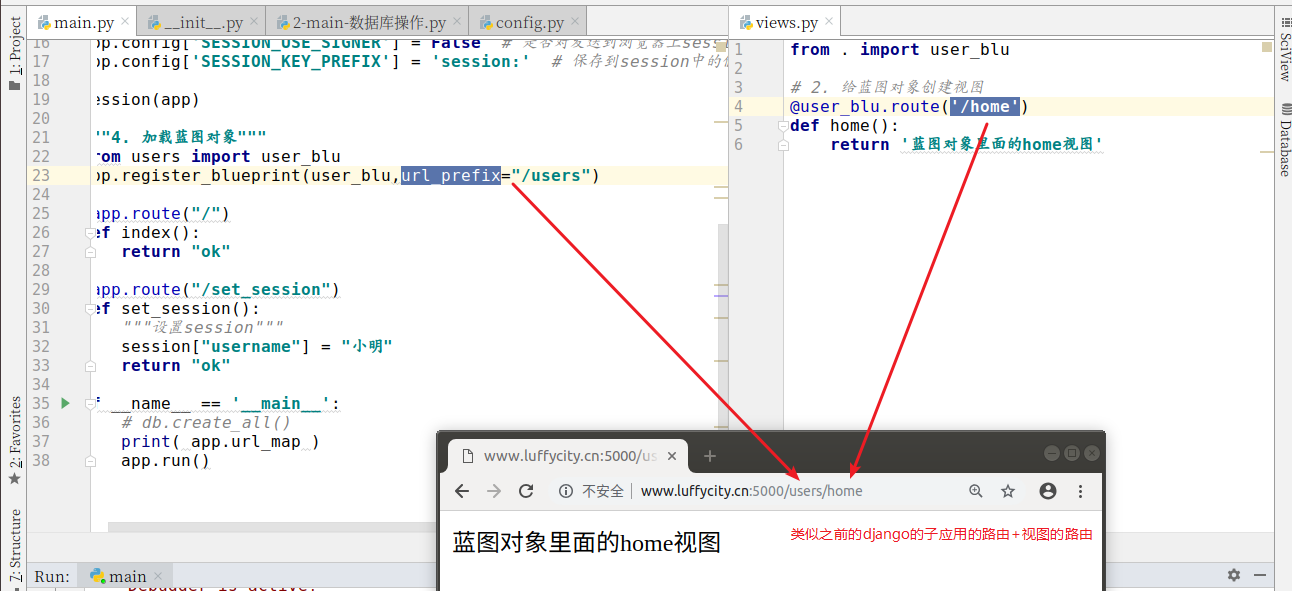Minimize the browser window
Screen dimensions: 1292x591
pos(1051,453)
